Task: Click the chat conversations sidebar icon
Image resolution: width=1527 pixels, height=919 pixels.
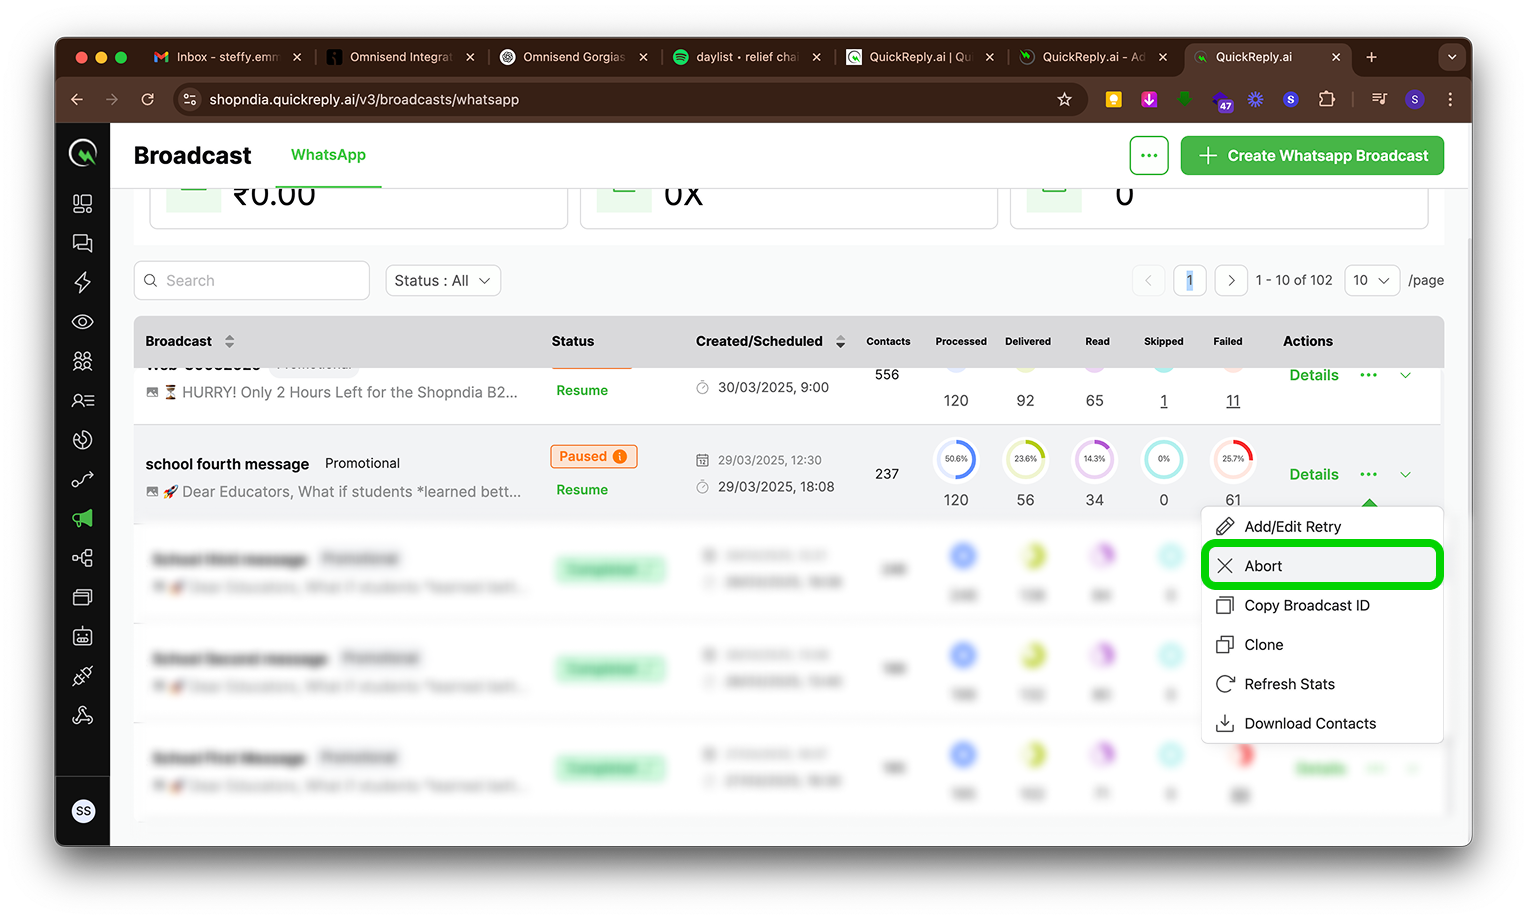Action: point(83,243)
